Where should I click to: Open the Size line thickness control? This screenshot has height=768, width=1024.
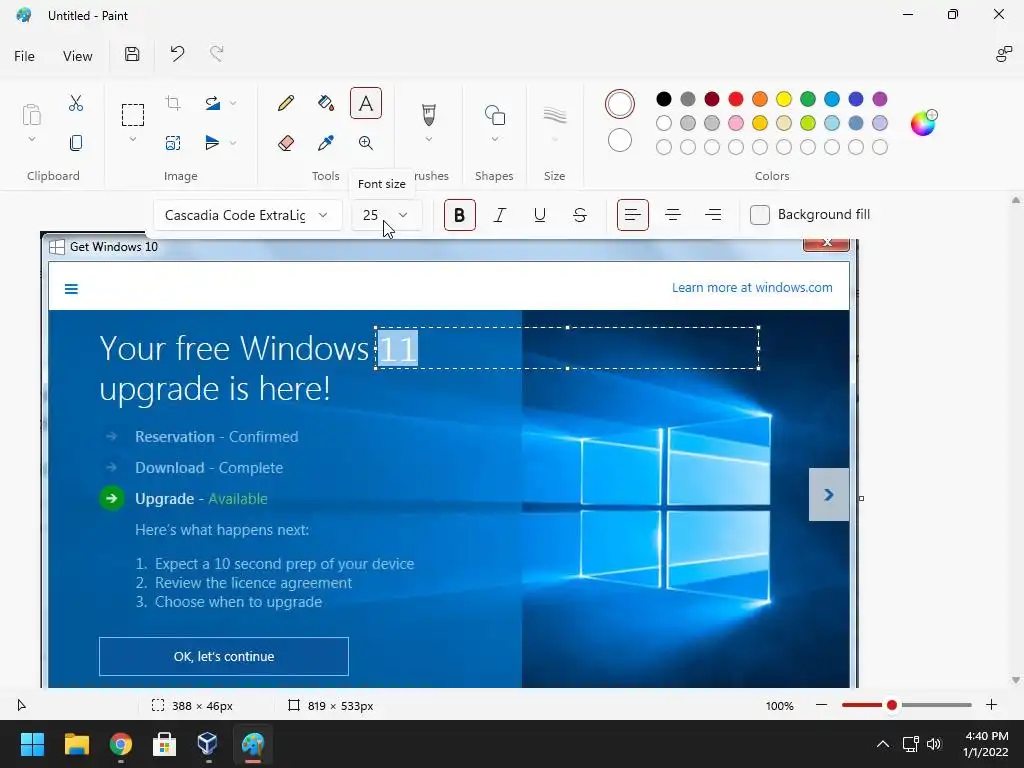pyautogui.click(x=554, y=116)
